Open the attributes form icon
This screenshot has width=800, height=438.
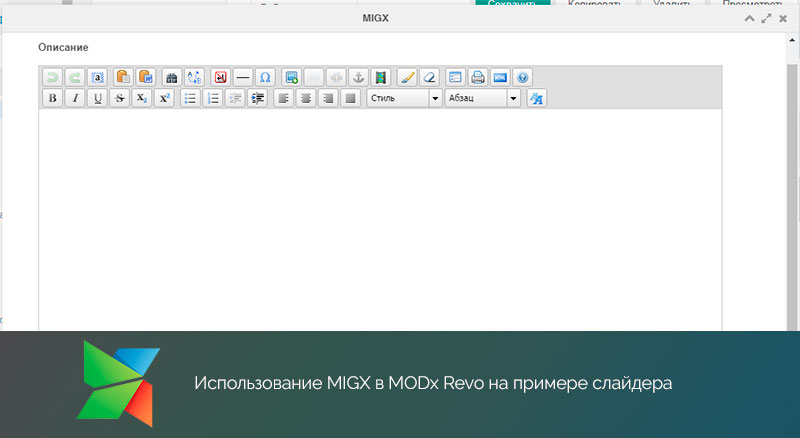click(455, 77)
